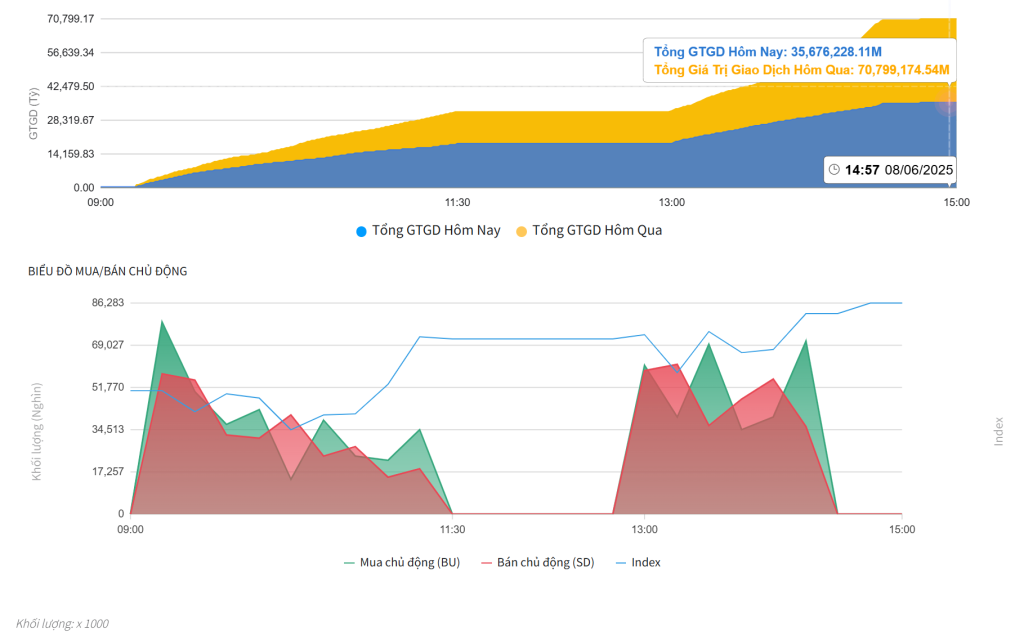Click the Tổng GTGD Hôm Nay tooltip value
1024x639 pixels.
coord(768,52)
